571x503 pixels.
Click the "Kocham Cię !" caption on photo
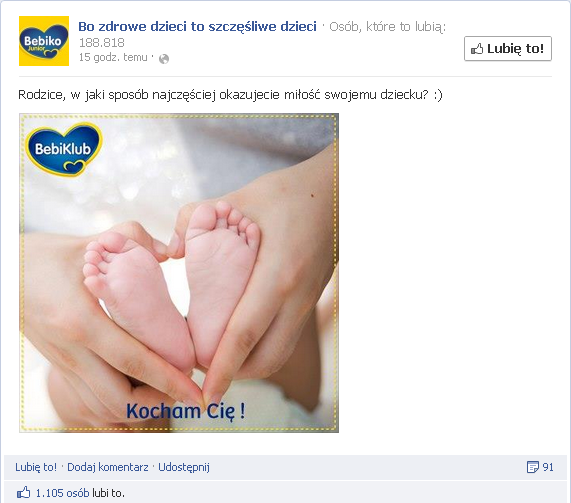186,411
